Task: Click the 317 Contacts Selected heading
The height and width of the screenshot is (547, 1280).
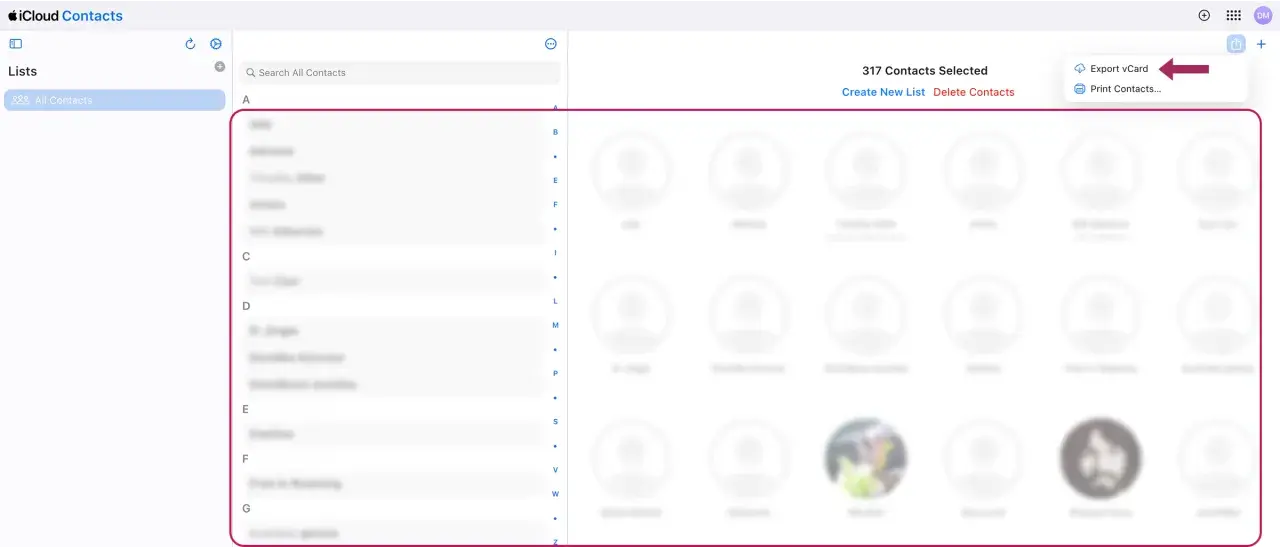Action: pos(925,71)
